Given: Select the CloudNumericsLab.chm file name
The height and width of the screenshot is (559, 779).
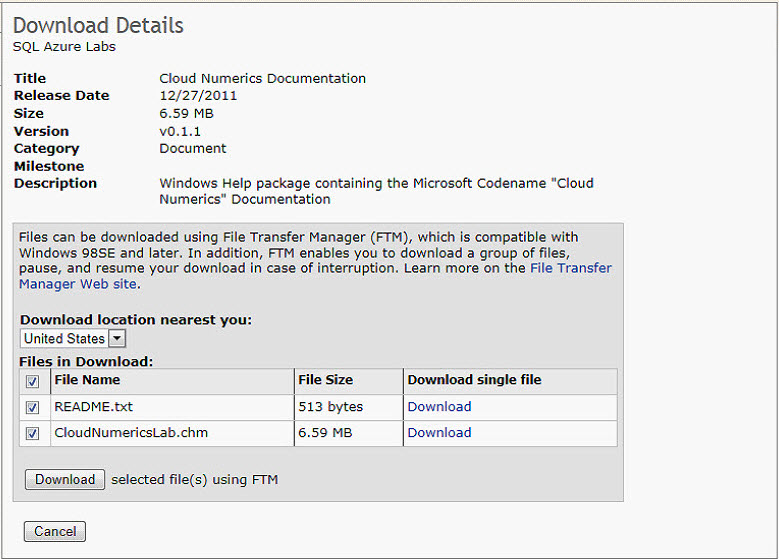Looking at the screenshot, I should 131,432.
